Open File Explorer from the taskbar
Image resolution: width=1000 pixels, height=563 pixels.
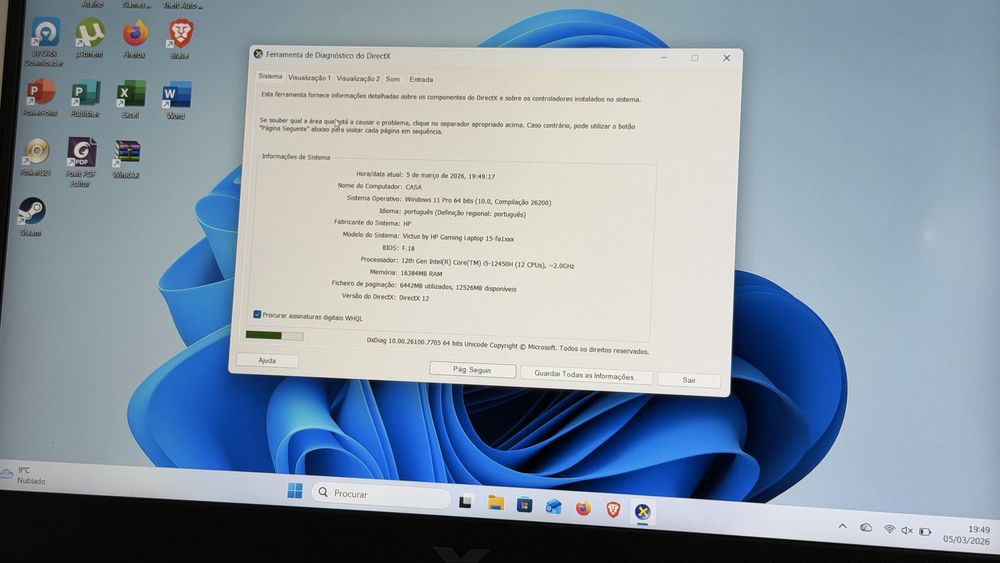coord(496,503)
